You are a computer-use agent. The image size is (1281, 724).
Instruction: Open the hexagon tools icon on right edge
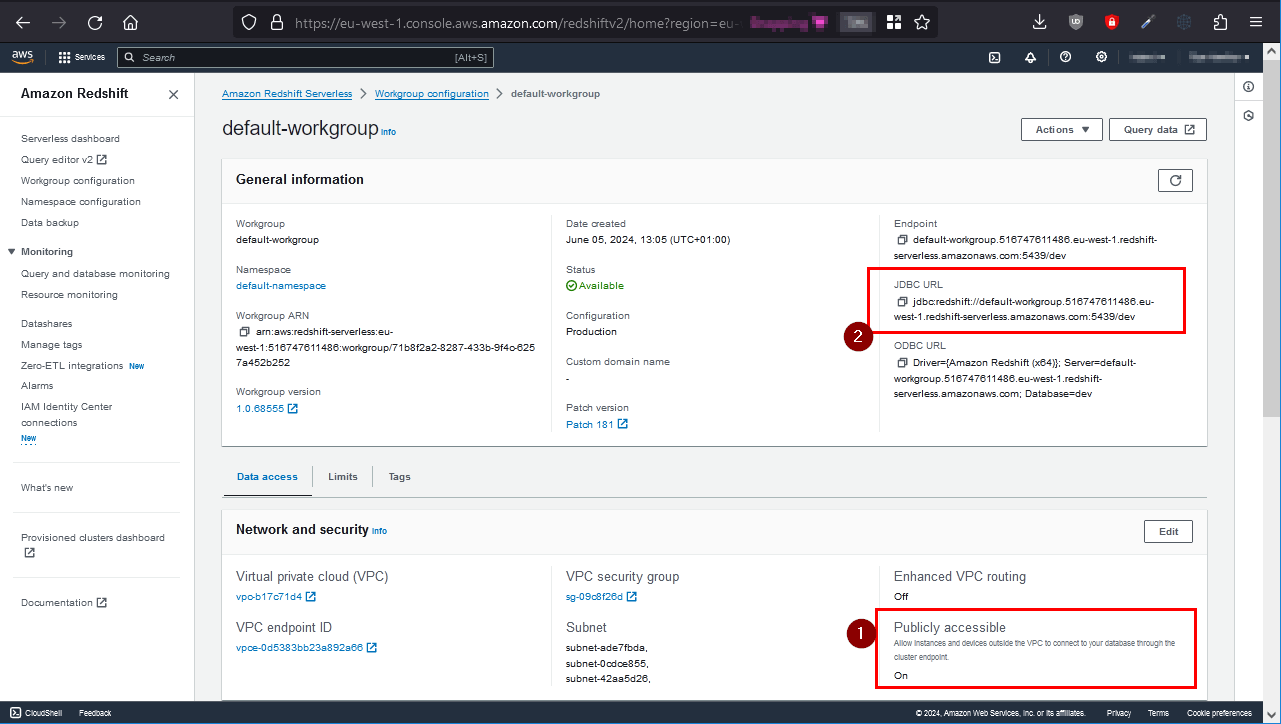[x=1248, y=116]
